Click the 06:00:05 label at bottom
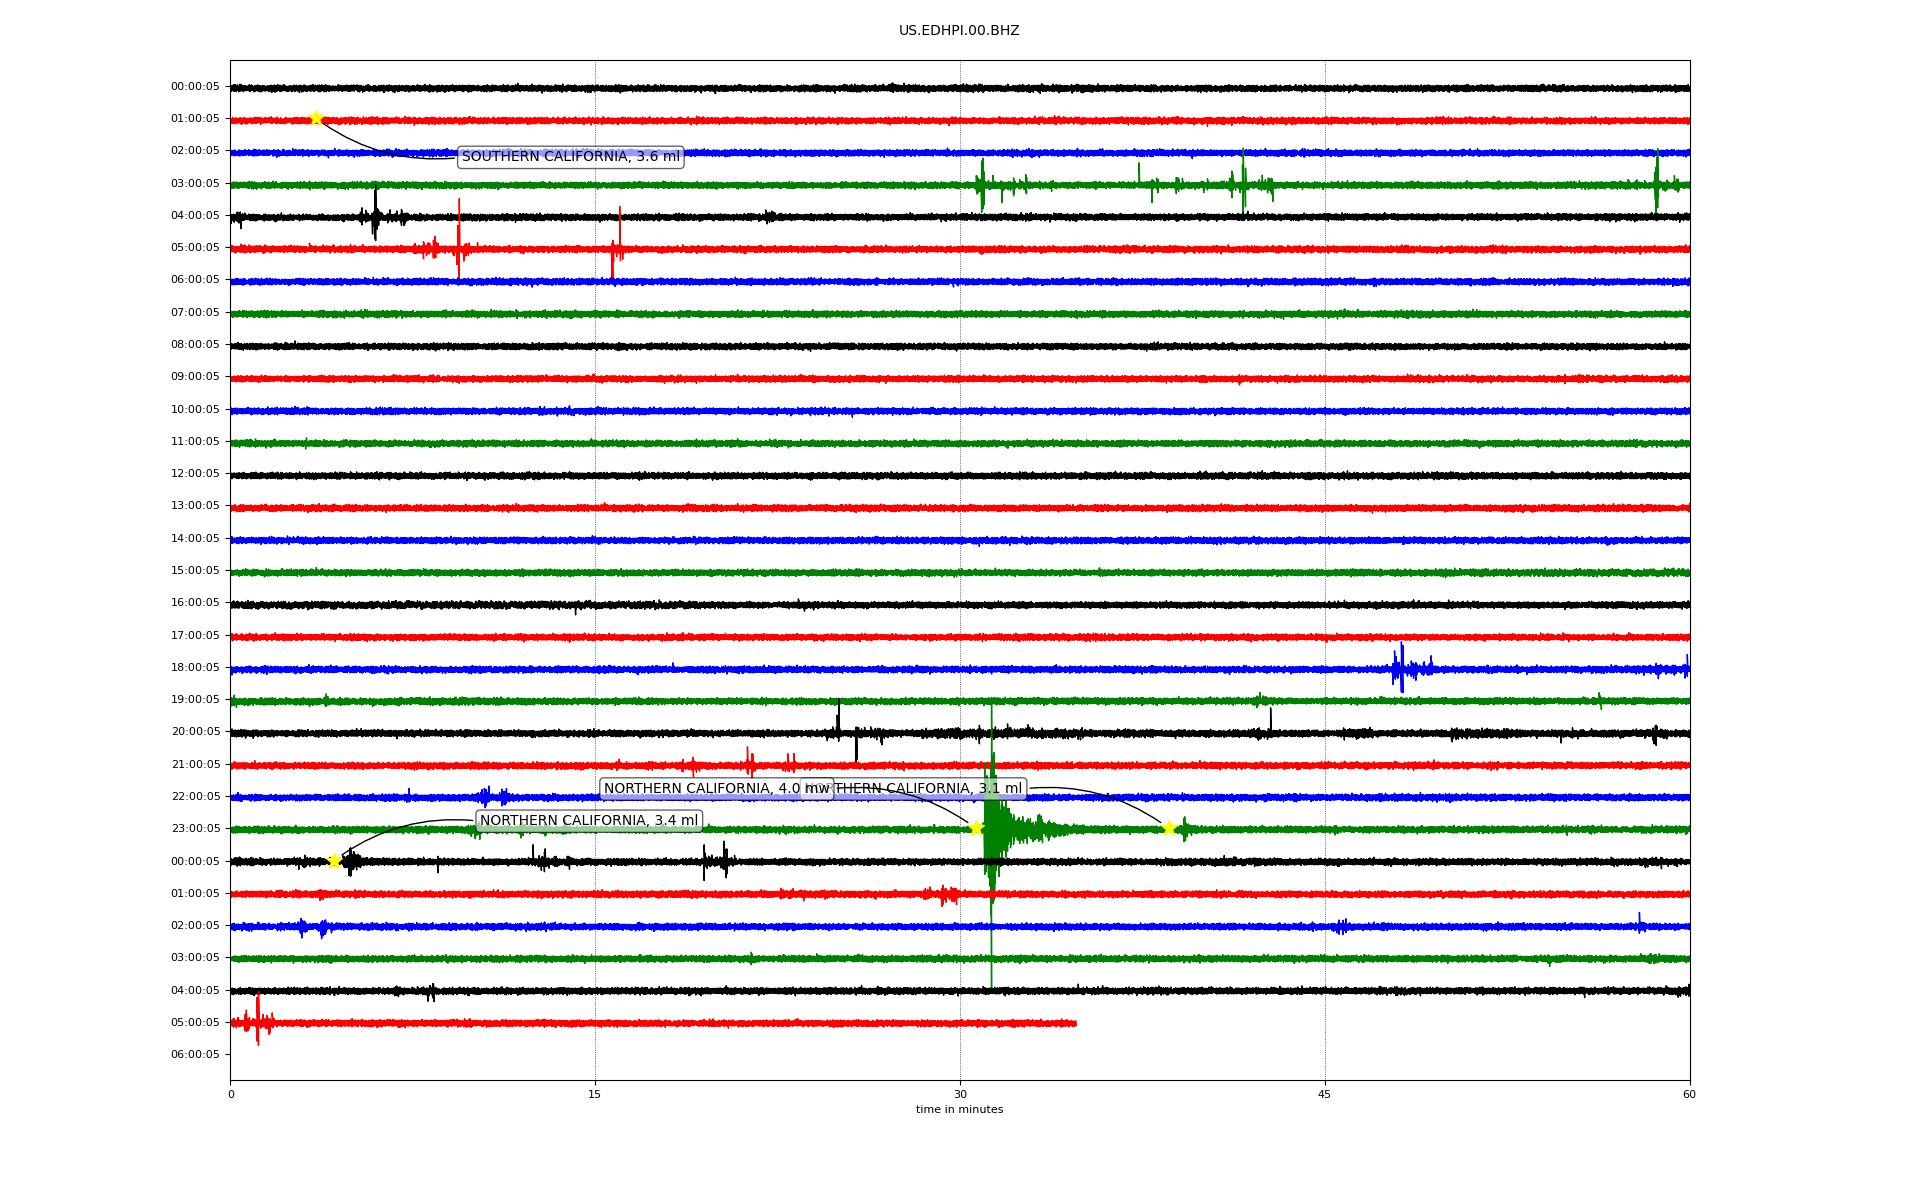The height and width of the screenshot is (1200, 1920). point(195,1055)
